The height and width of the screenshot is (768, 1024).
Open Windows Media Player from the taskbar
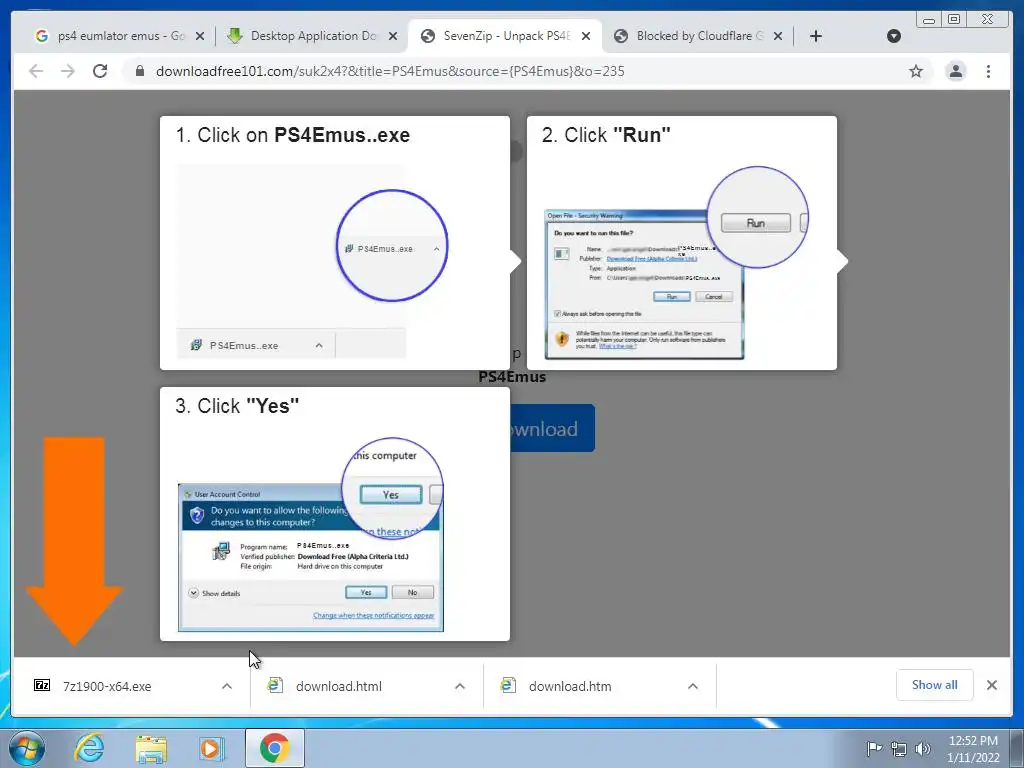click(211, 748)
